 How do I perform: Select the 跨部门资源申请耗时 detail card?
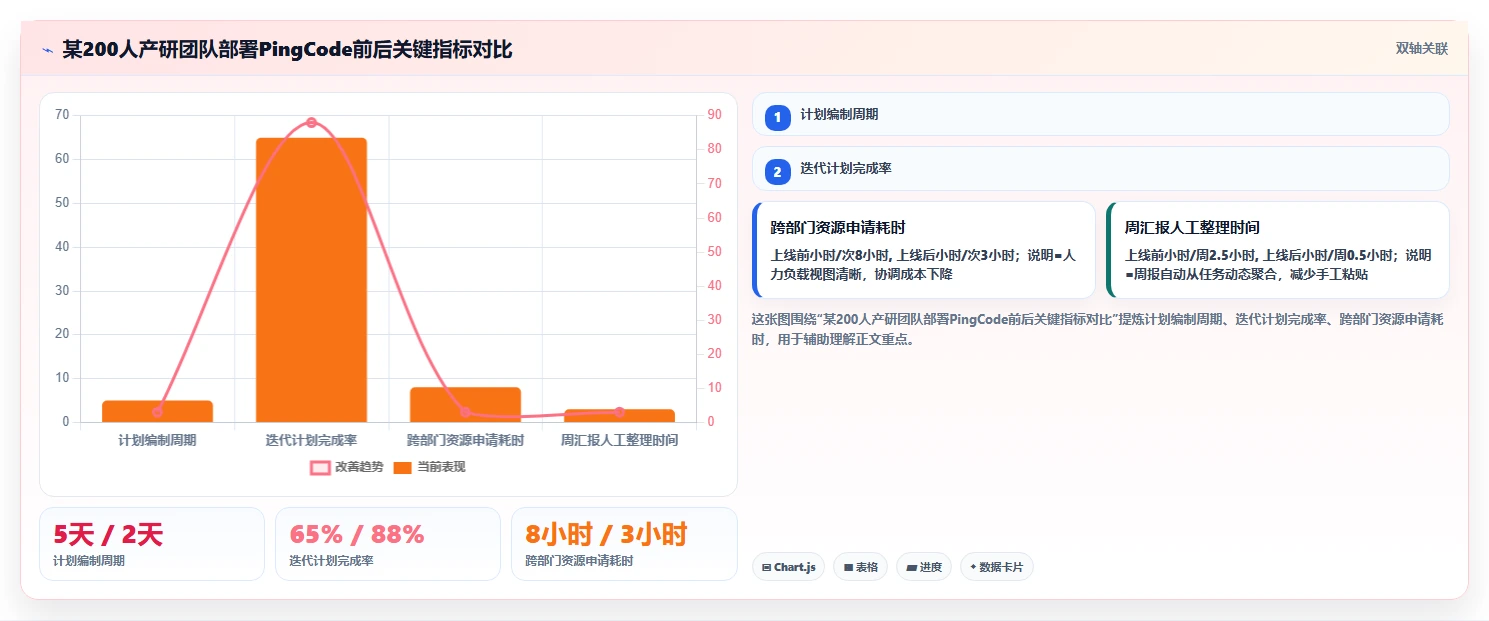(x=924, y=250)
